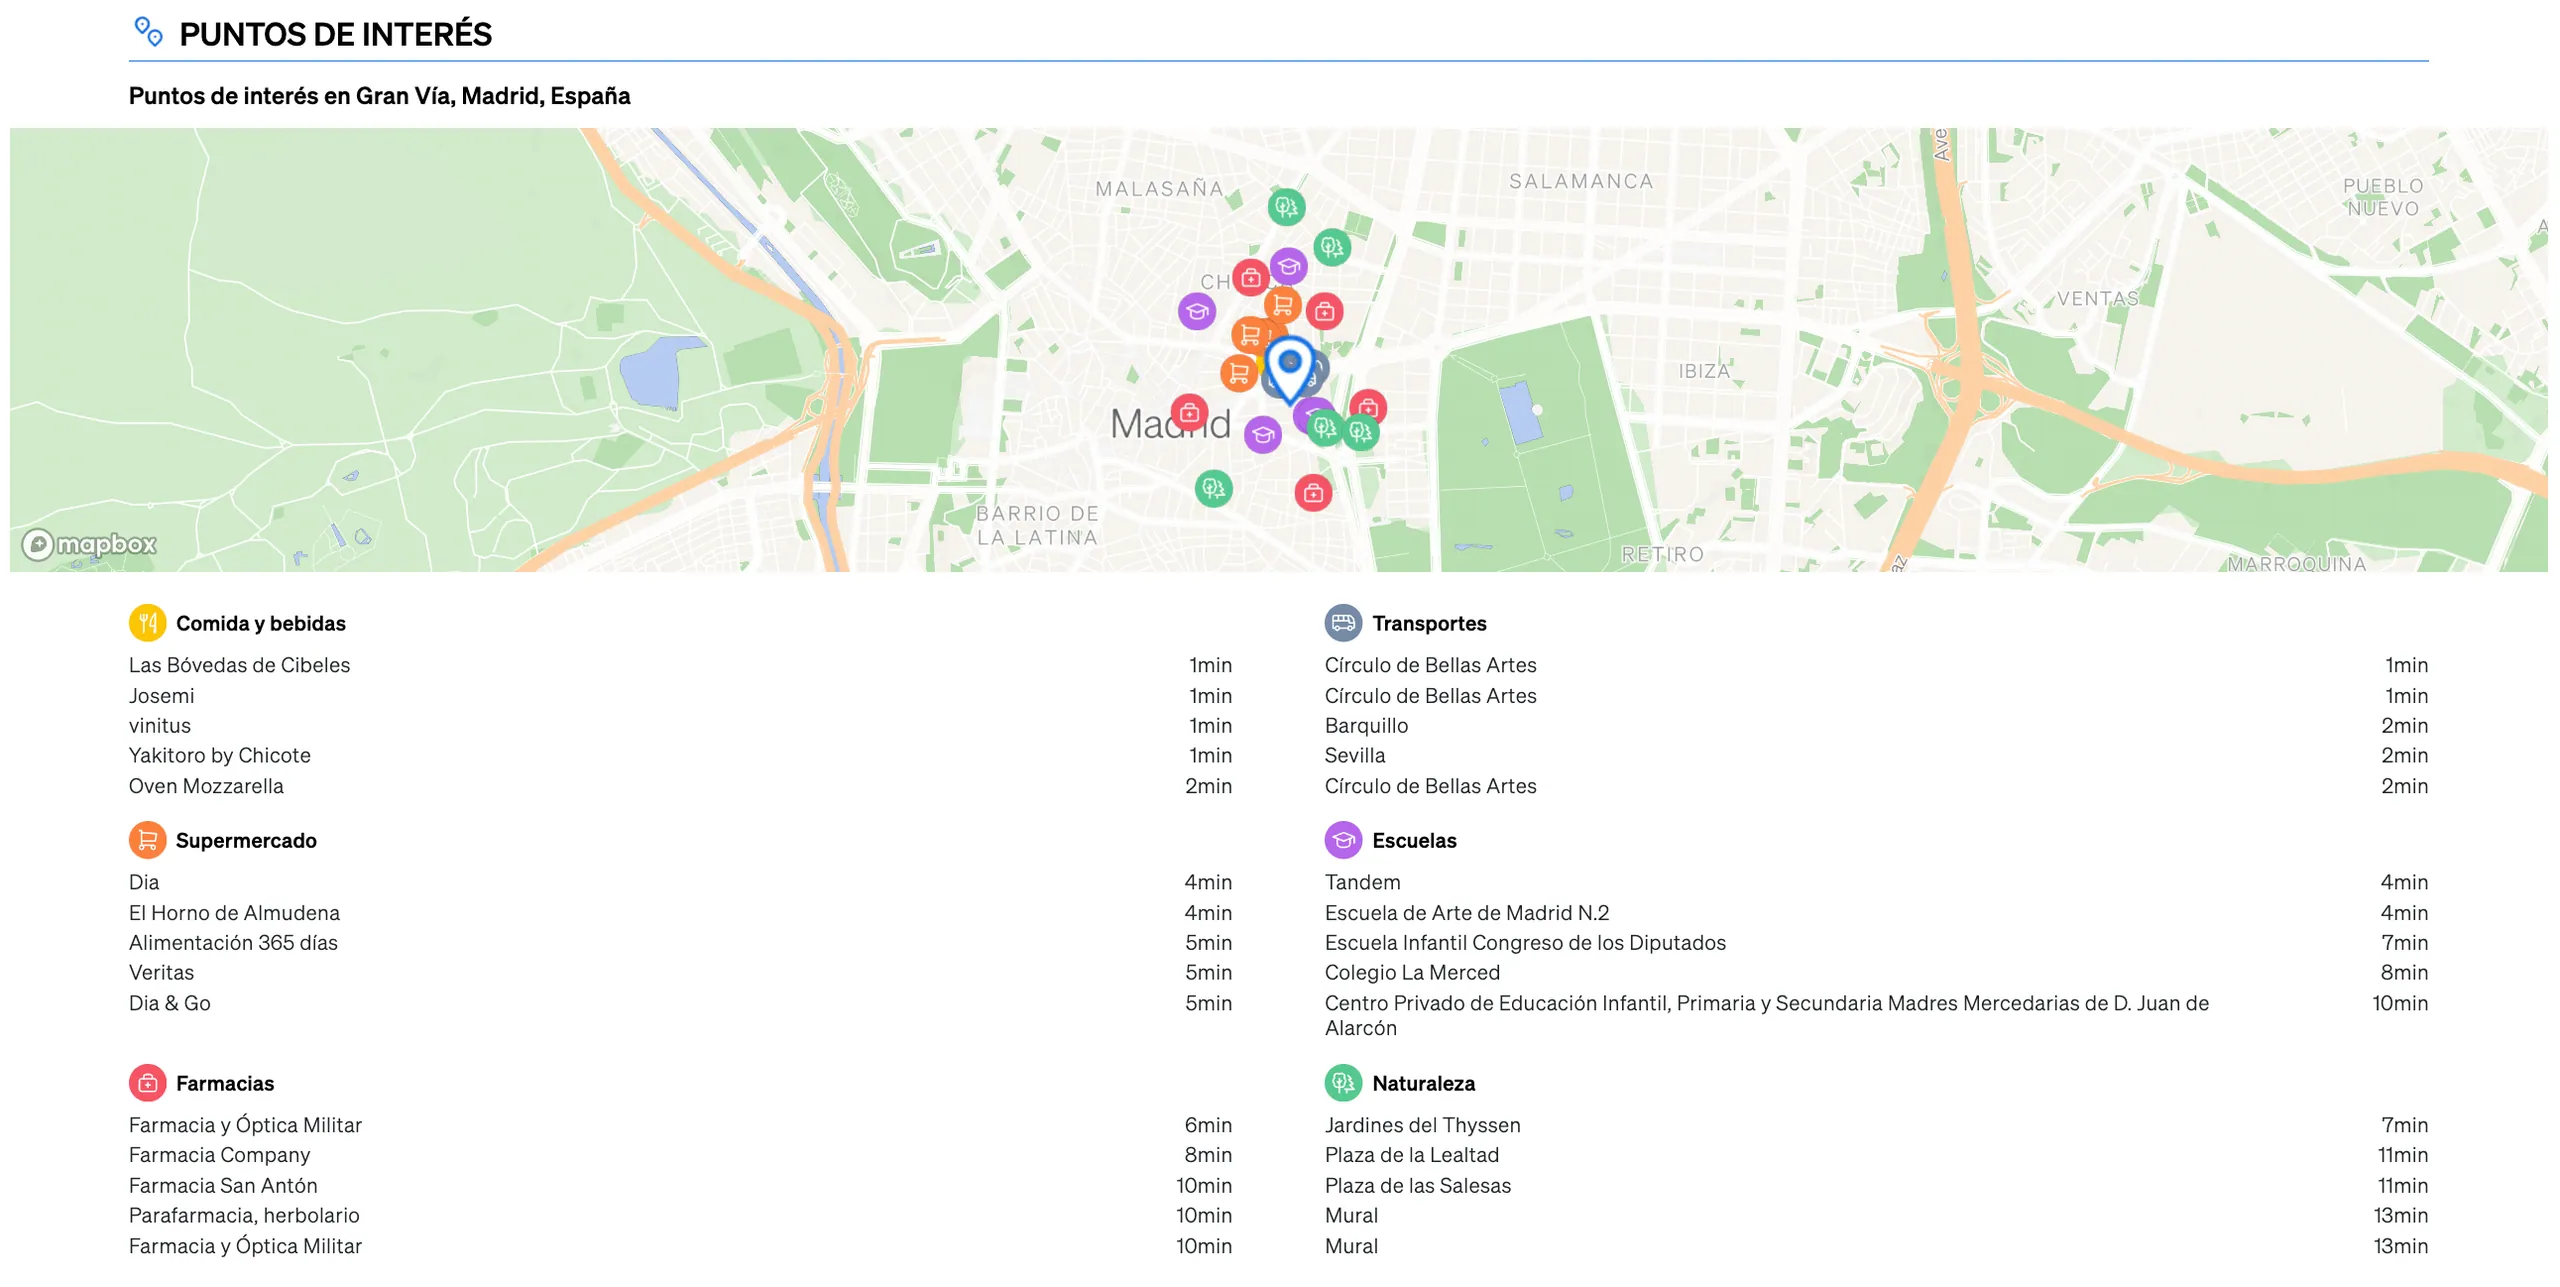This screenshot has width=2560, height=1287.
Task: Click Alimentación 365 días row
Action: tap(680, 943)
